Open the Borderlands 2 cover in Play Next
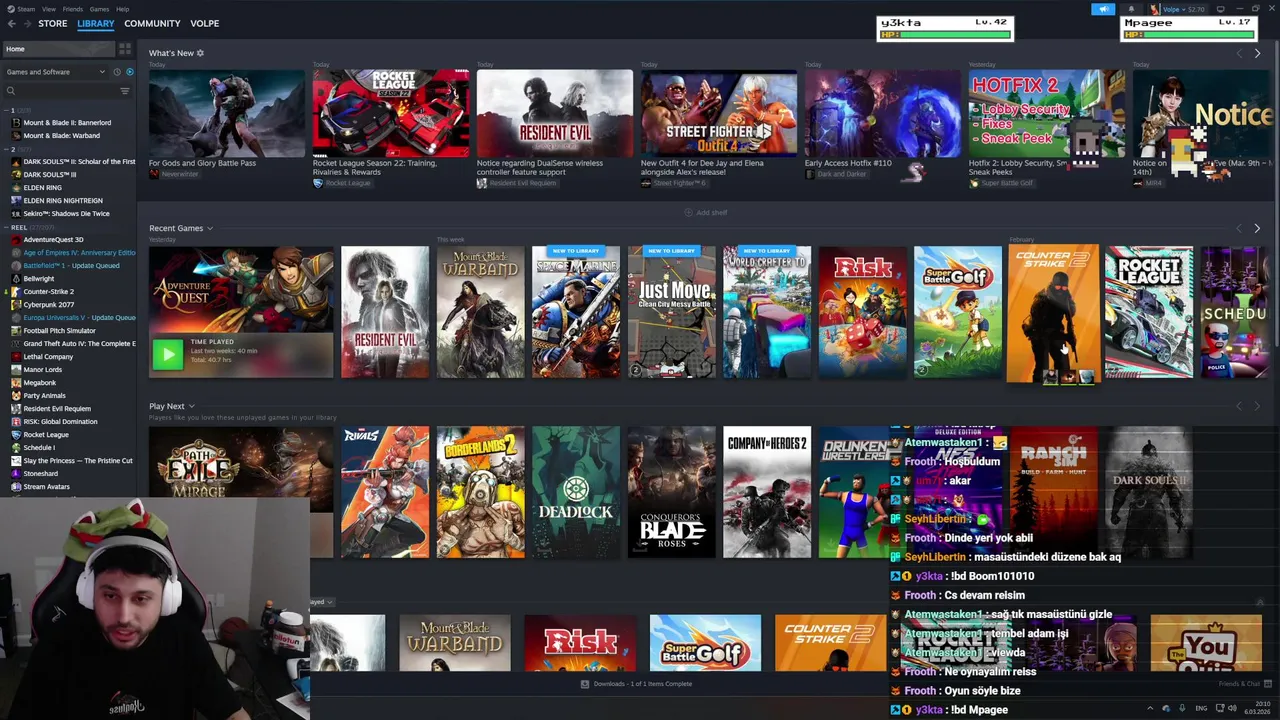 click(481, 492)
